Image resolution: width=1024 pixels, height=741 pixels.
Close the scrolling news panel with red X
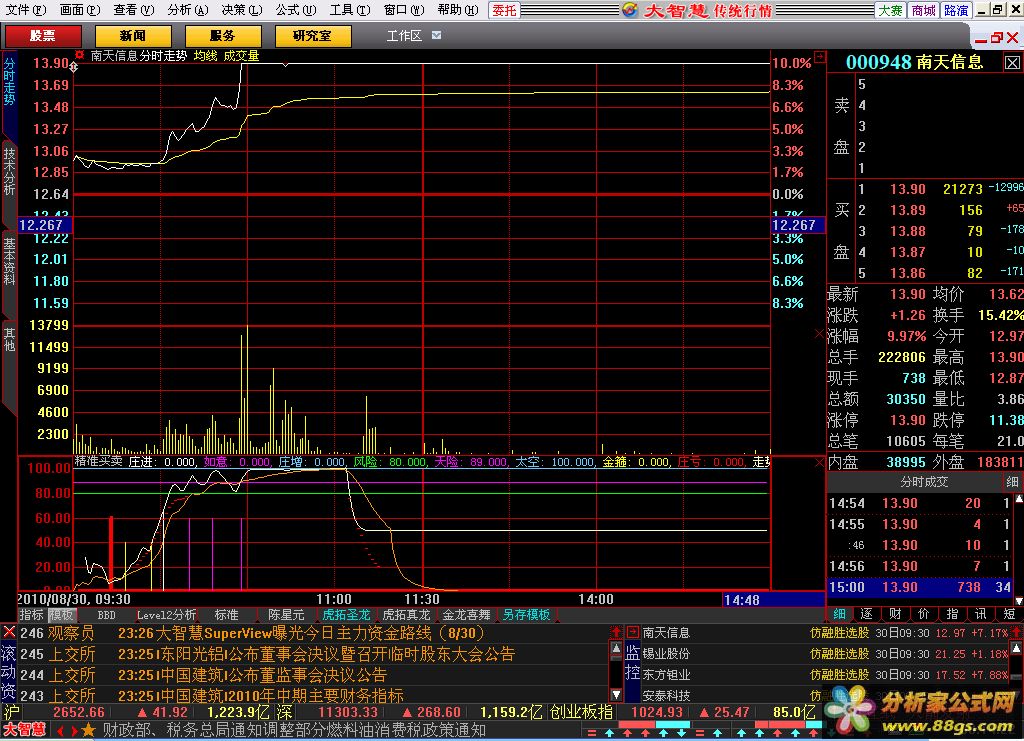pyautogui.click(x=9, y=632)
